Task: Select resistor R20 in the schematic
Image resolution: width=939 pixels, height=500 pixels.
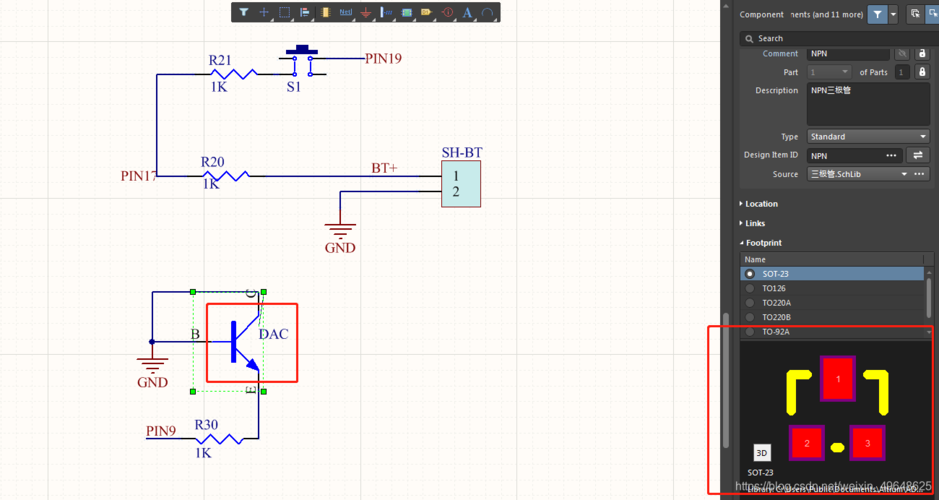Action: click(226, 175)
